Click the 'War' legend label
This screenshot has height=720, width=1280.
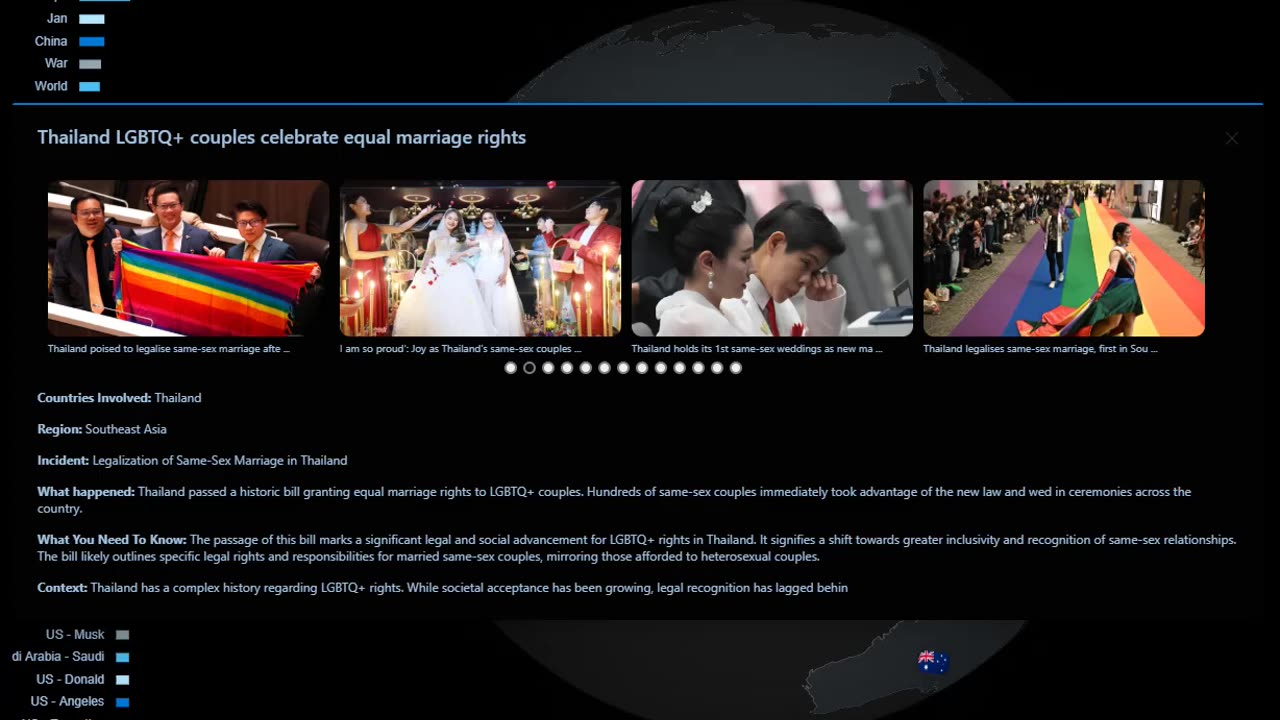(56, 63)
